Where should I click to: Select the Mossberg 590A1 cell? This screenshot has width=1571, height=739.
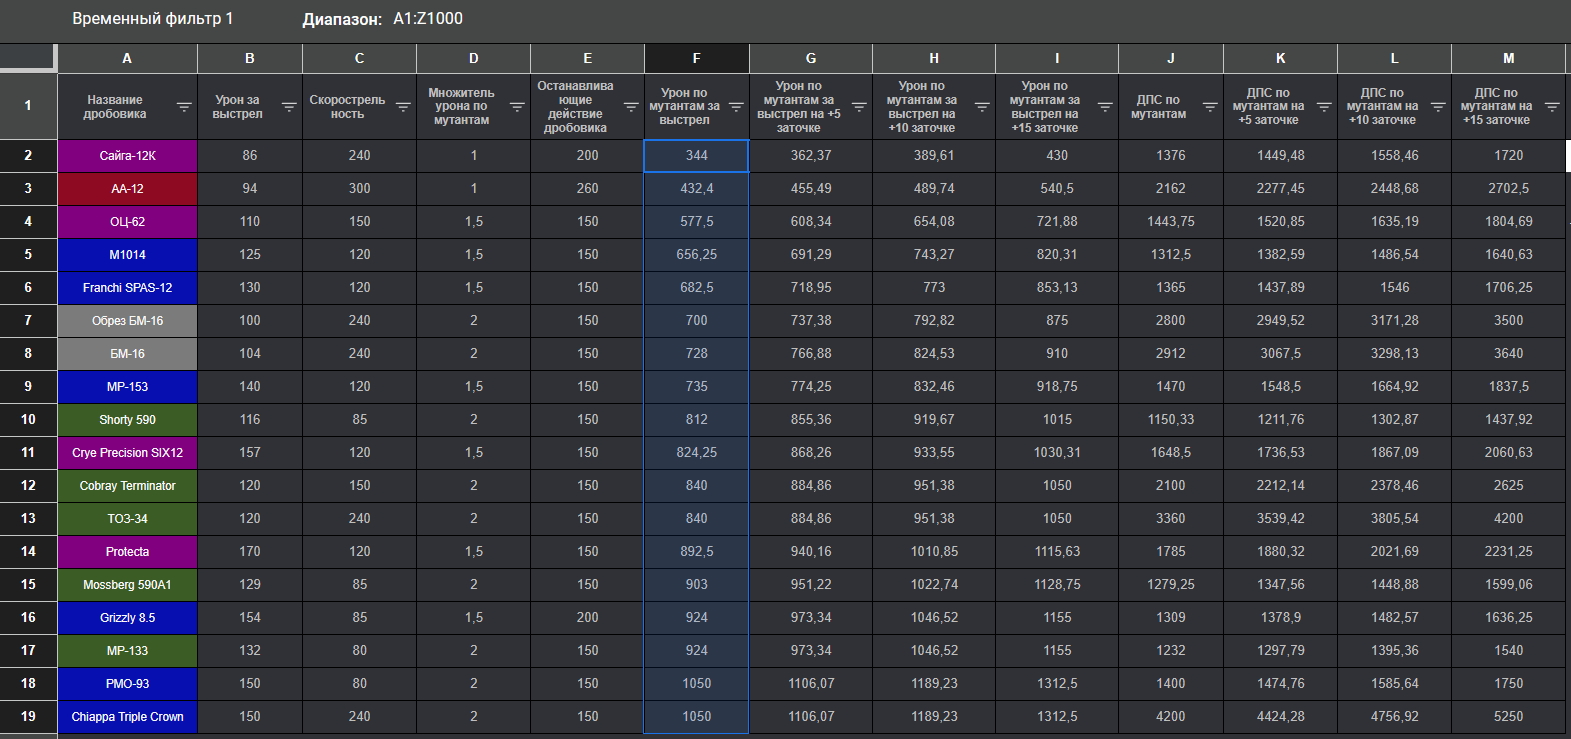[127, 584]
